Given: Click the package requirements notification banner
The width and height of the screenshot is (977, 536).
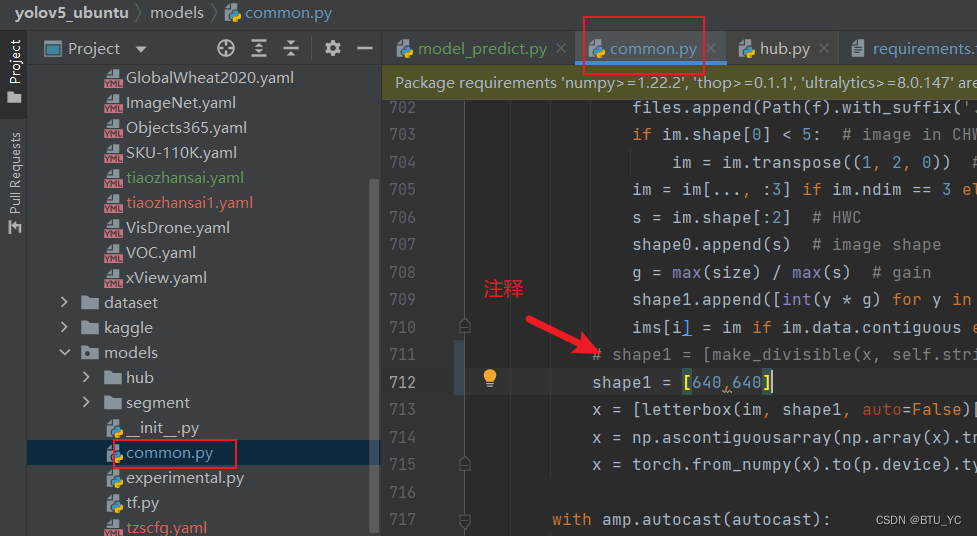Looking at the screenshot, I should (679, 82).
